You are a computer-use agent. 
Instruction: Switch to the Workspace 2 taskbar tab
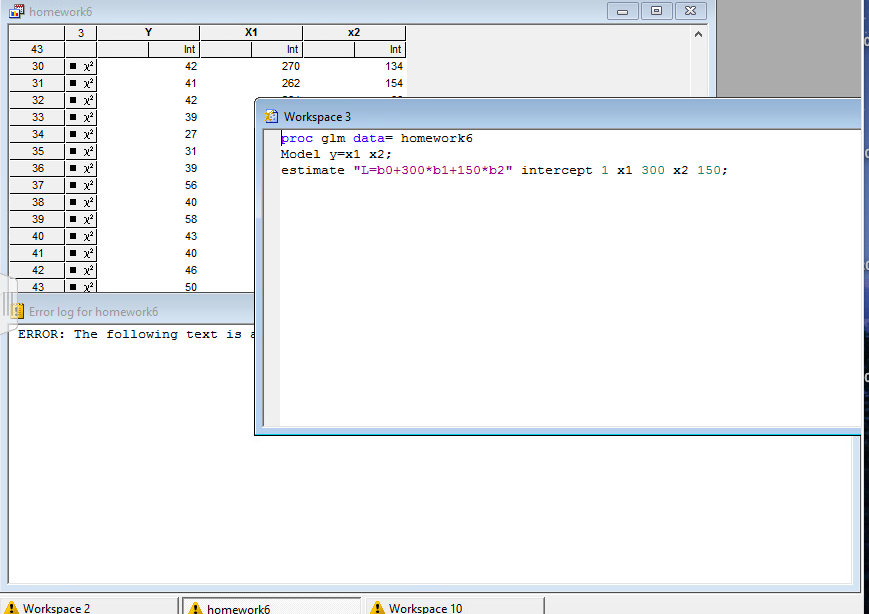click(x=60, y=607)
